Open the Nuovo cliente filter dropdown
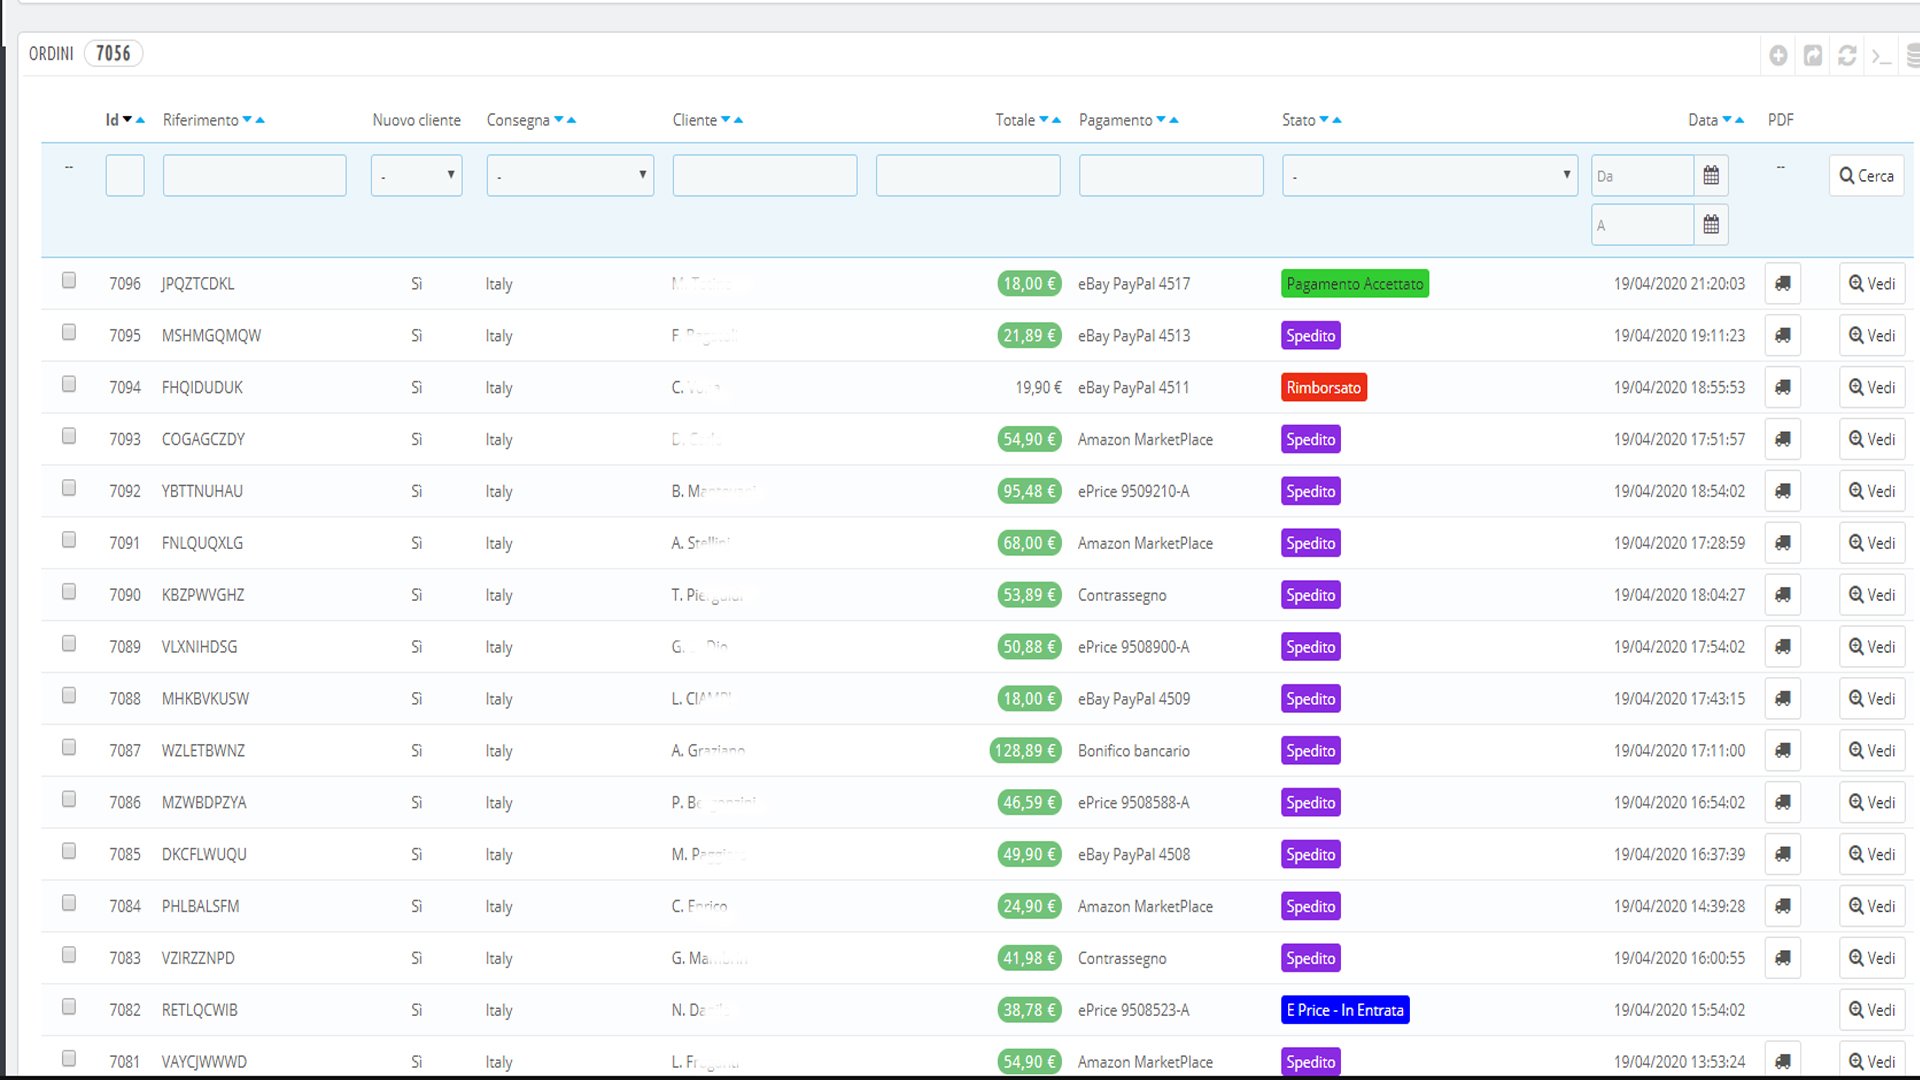This screenshot has width=1920, height=1080. click(416, 176)
